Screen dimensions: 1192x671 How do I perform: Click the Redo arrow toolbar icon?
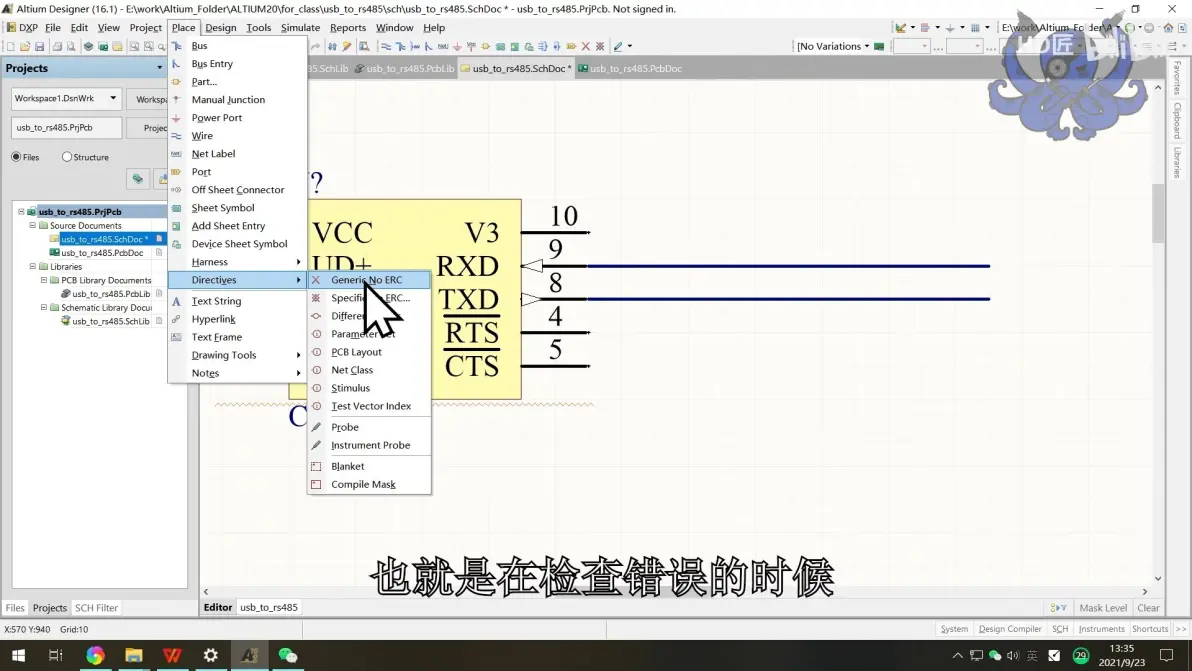tap(315, 46)
